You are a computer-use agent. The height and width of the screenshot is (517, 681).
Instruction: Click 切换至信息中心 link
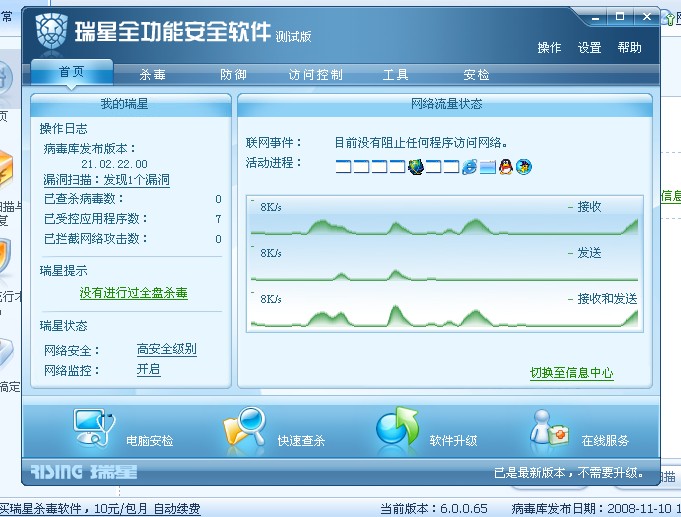pyautogui.click(x=572, y=373)
